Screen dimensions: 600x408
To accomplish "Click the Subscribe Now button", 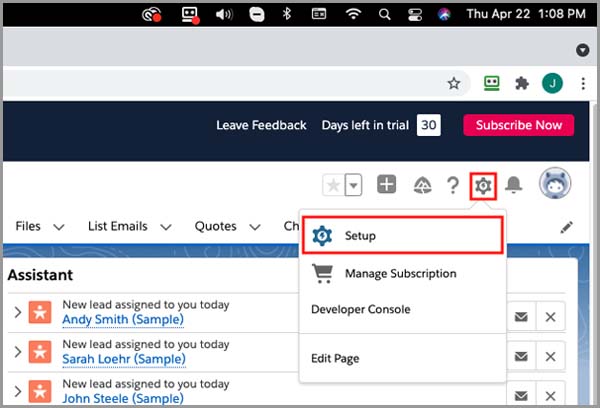I will [x=518, y=125].
